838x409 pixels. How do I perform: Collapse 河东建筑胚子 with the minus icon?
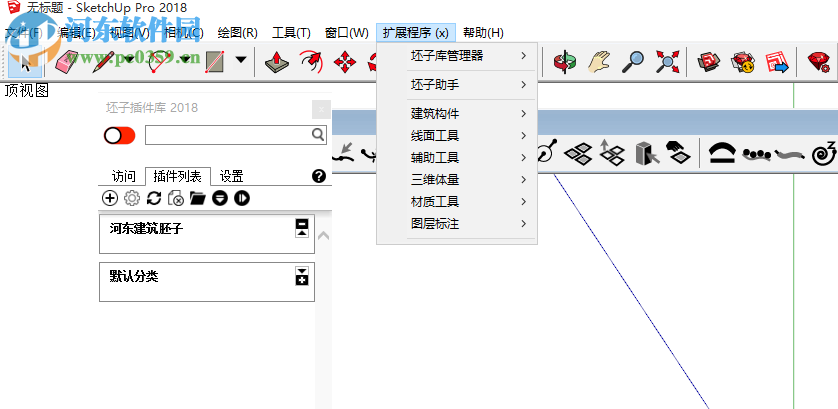tap(302, 223)
